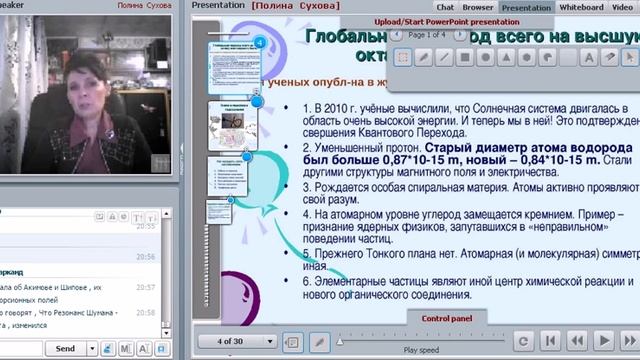Go to next annotation page
640x360 pixels.
(460, 35)
